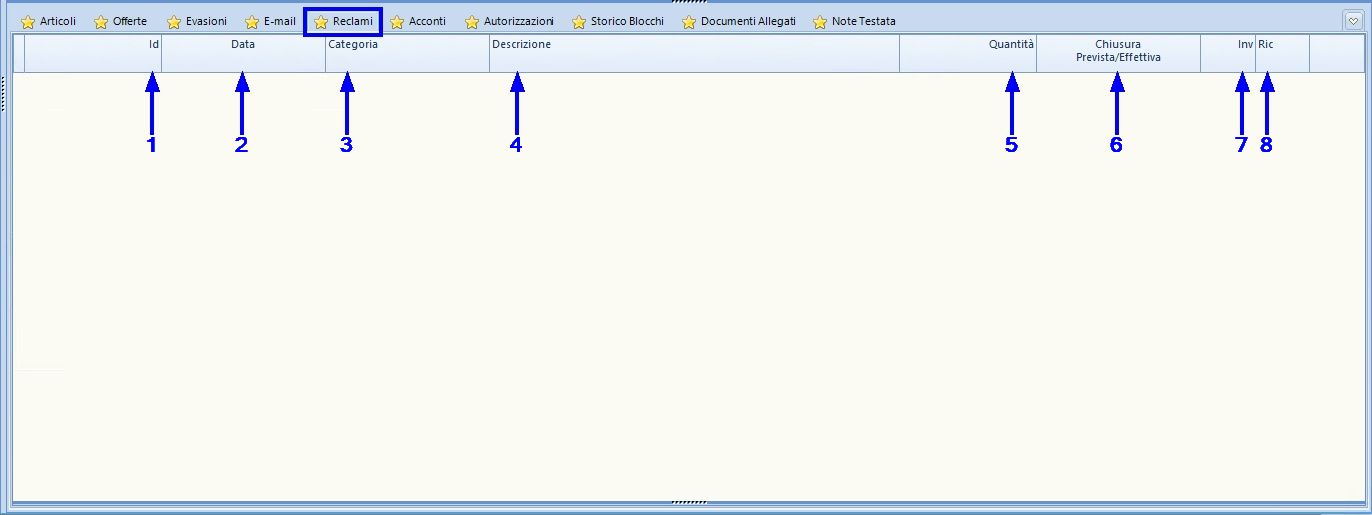Click the star icon next to Offerte
This screenshot has height=515, width=1372.
(101, 22)
